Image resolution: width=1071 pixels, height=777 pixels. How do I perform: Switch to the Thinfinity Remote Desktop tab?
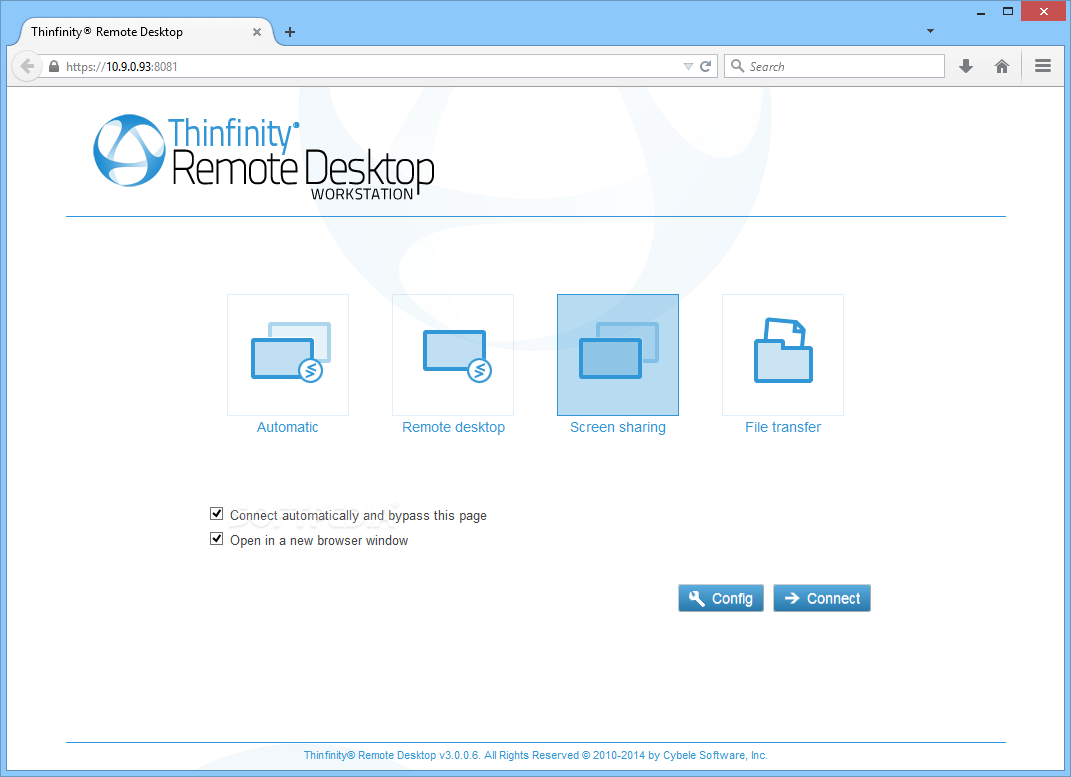pyautogui.click(x=139, y=32)
